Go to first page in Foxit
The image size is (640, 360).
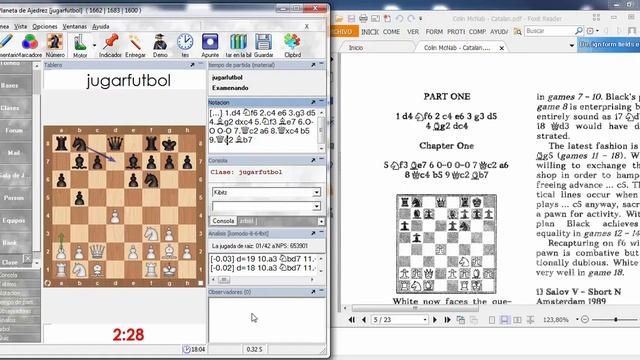tap(351, 320)
